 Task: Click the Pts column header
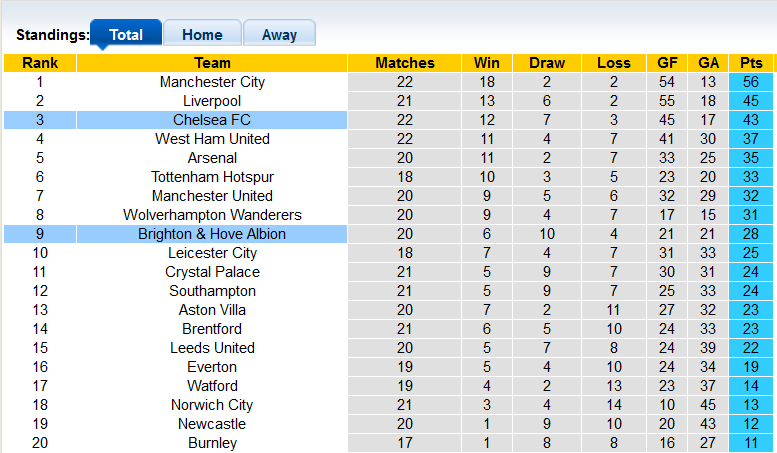tap(751, 63)
